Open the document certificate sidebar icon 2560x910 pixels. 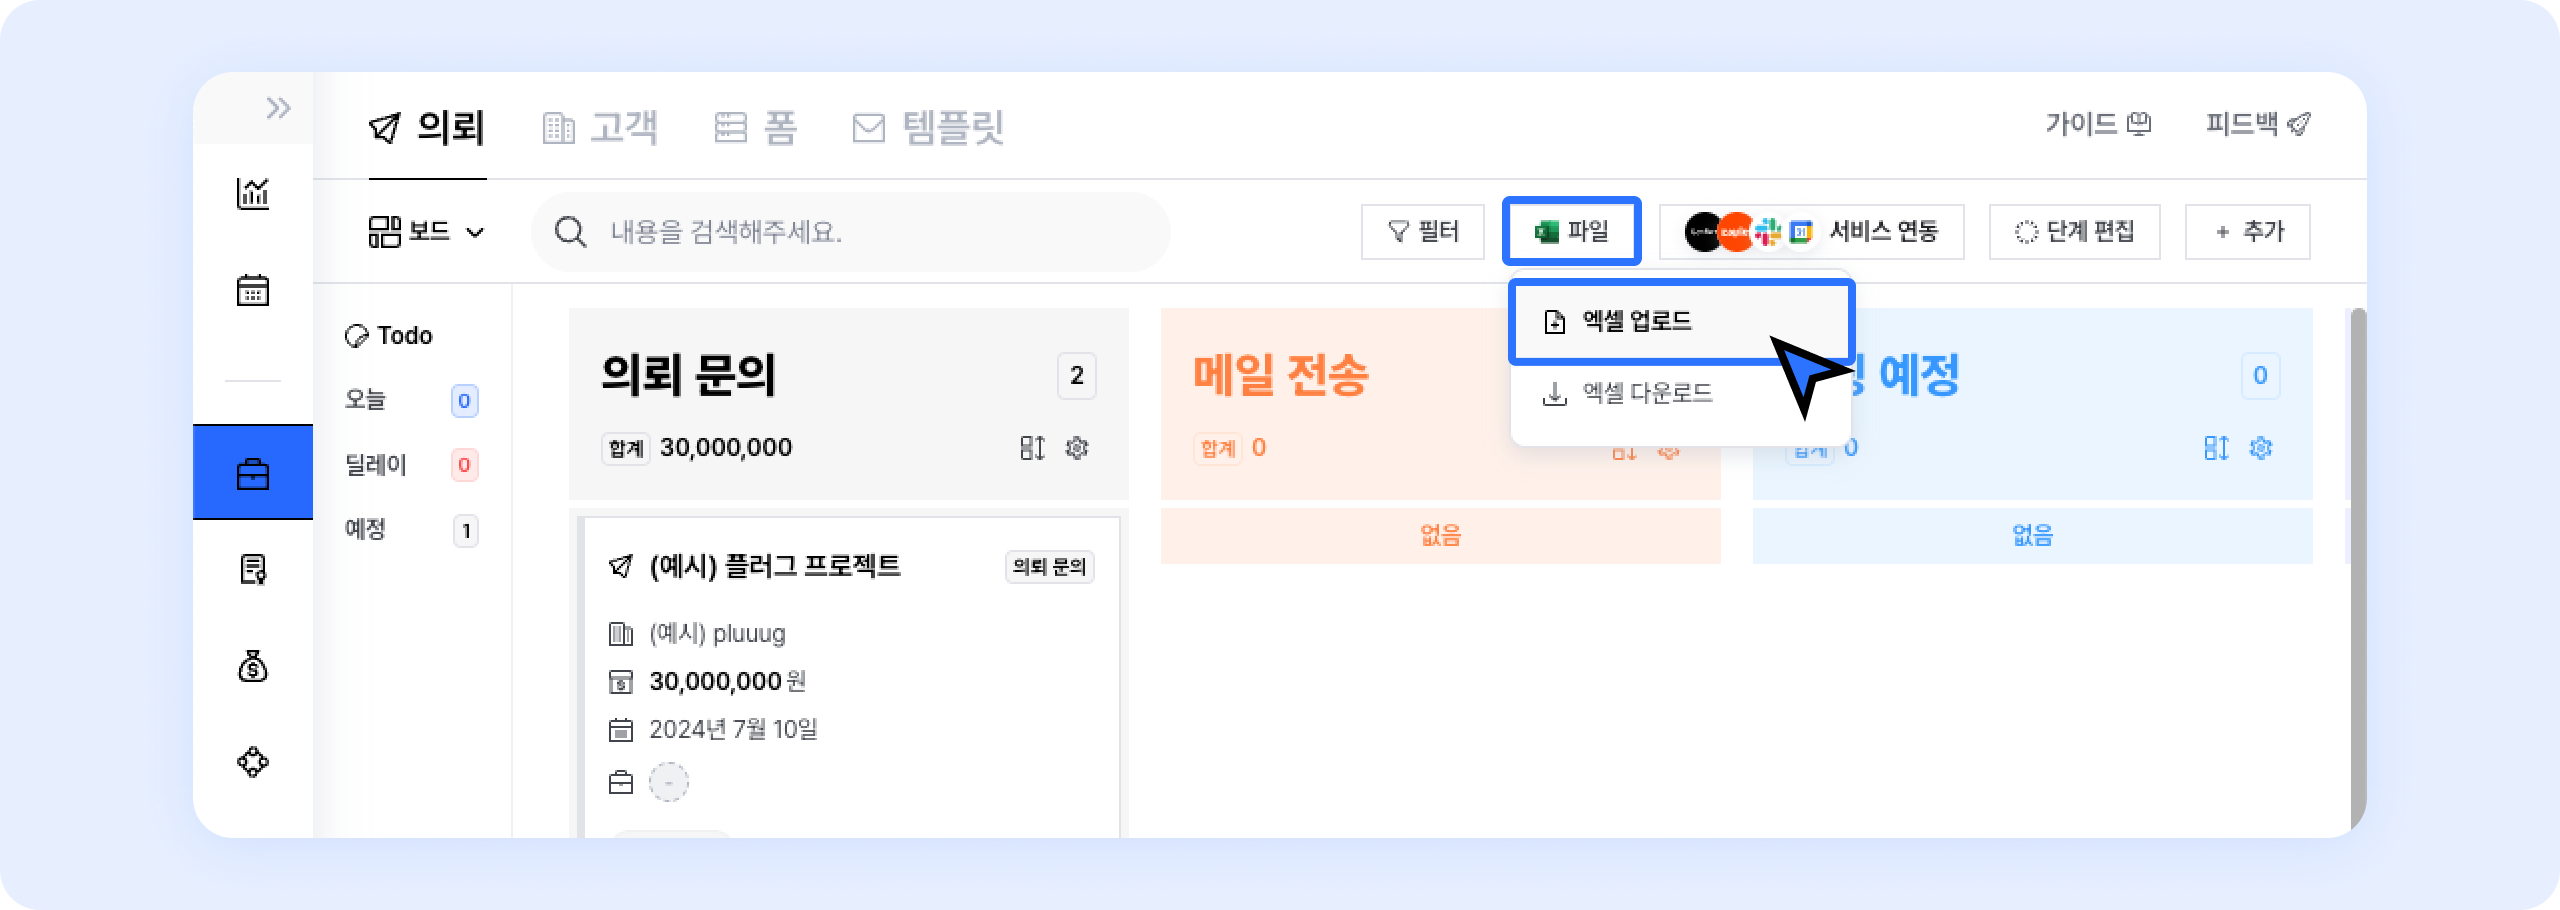click(x=253, y=570)
